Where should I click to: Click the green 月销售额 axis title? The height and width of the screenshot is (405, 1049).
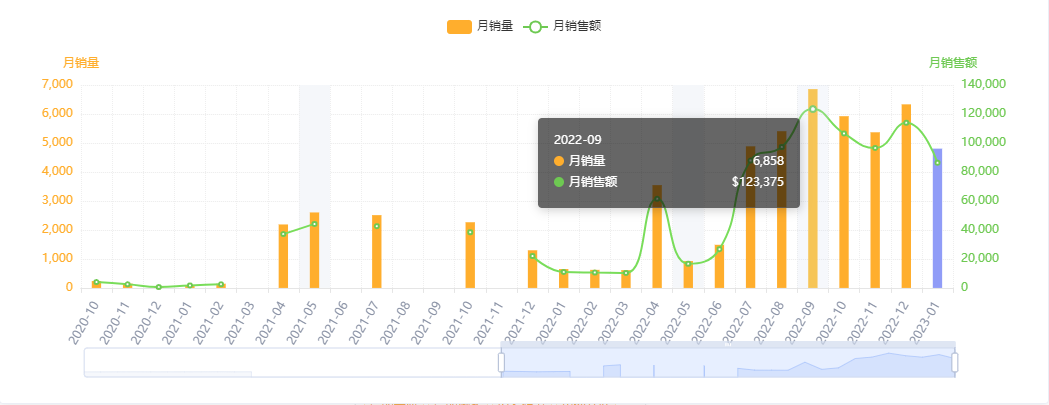coord(953,63)
